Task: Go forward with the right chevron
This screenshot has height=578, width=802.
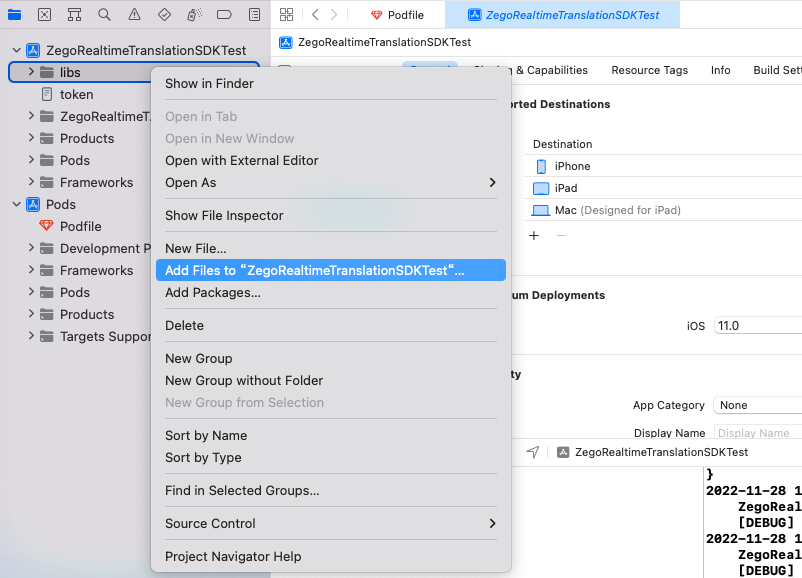Action: point(334,15)
